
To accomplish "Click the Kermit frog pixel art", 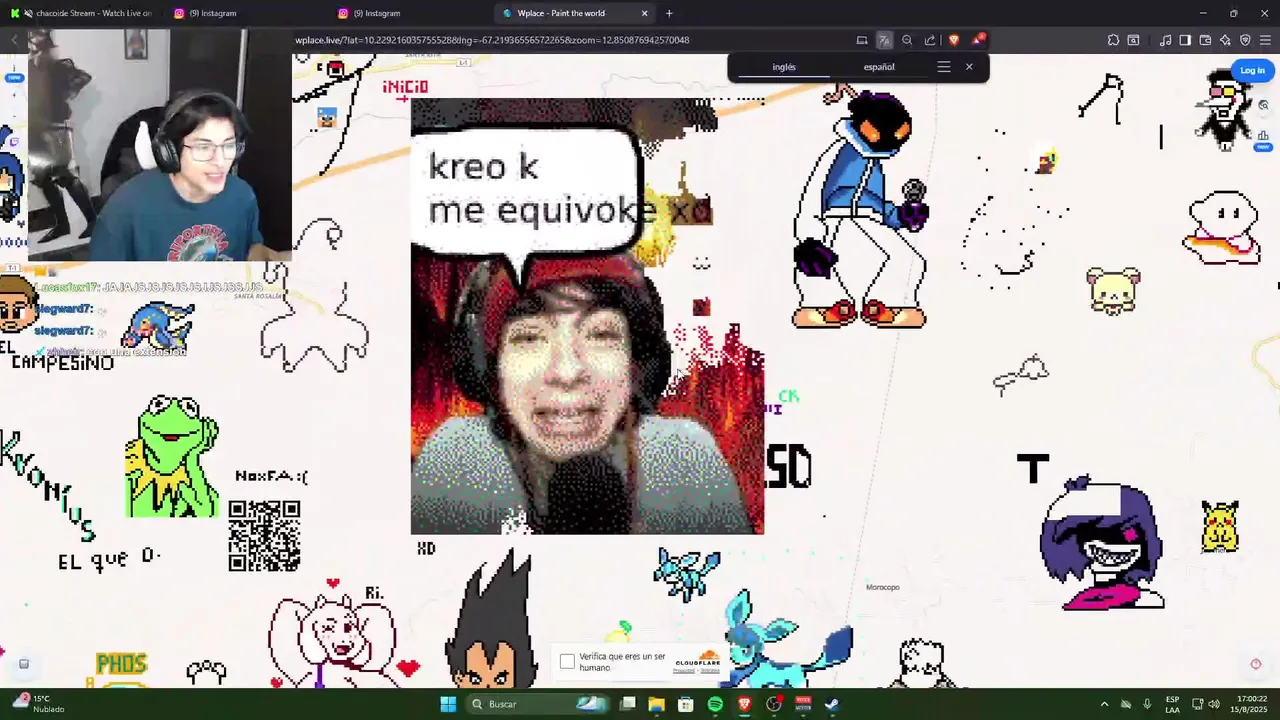I will pos(172,456).
